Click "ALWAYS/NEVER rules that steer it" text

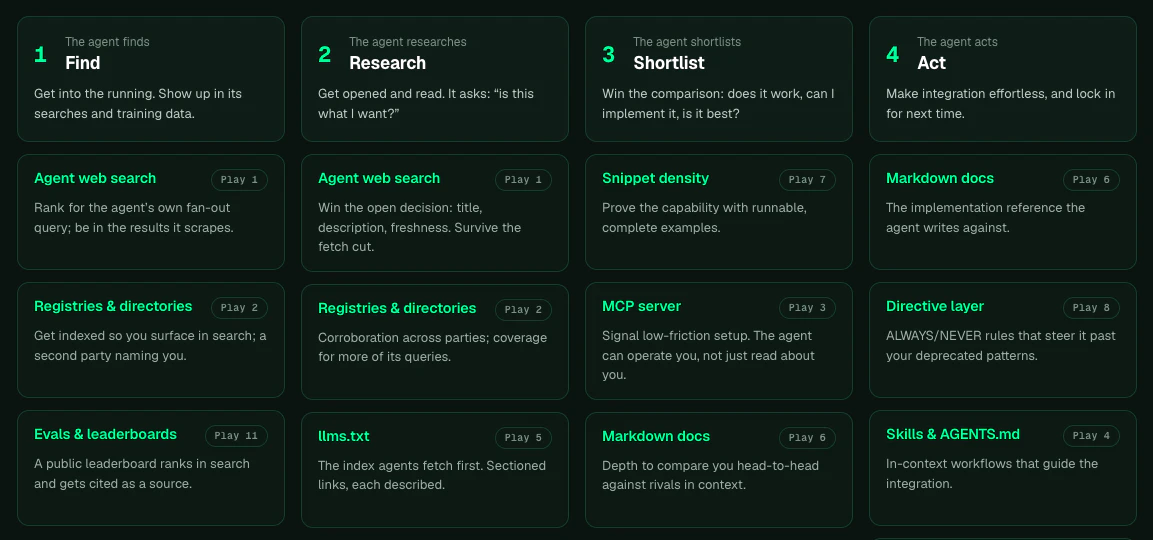[x=1001, y=346]
